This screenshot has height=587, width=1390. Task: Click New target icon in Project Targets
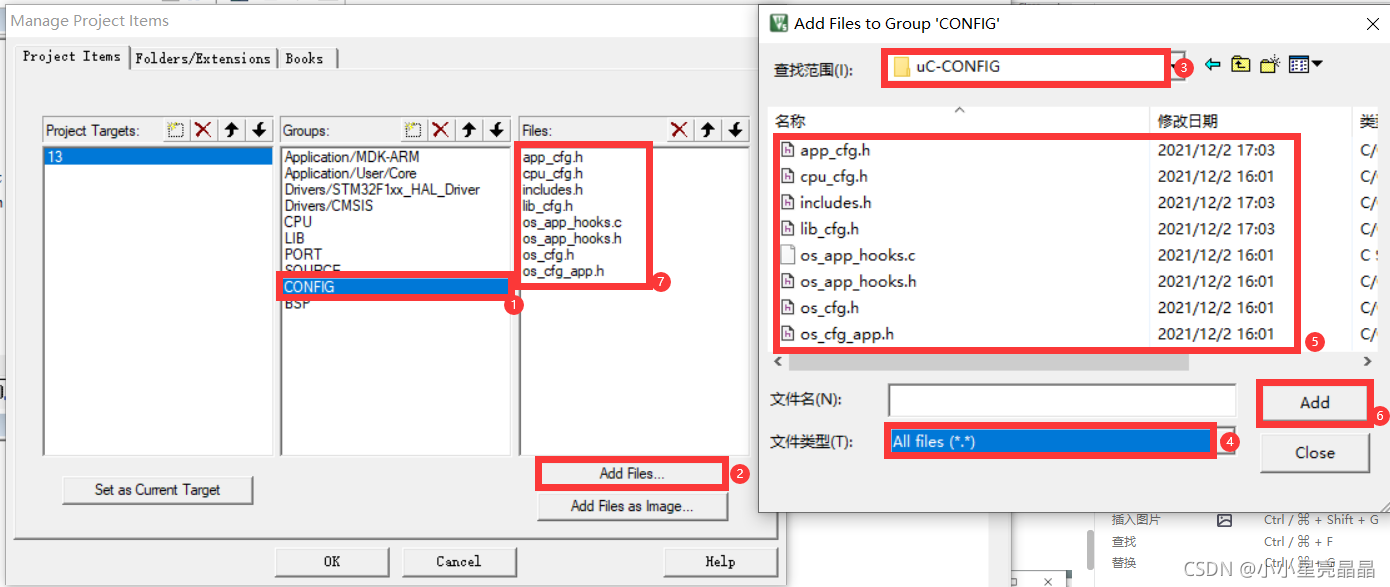coord(176,130)
